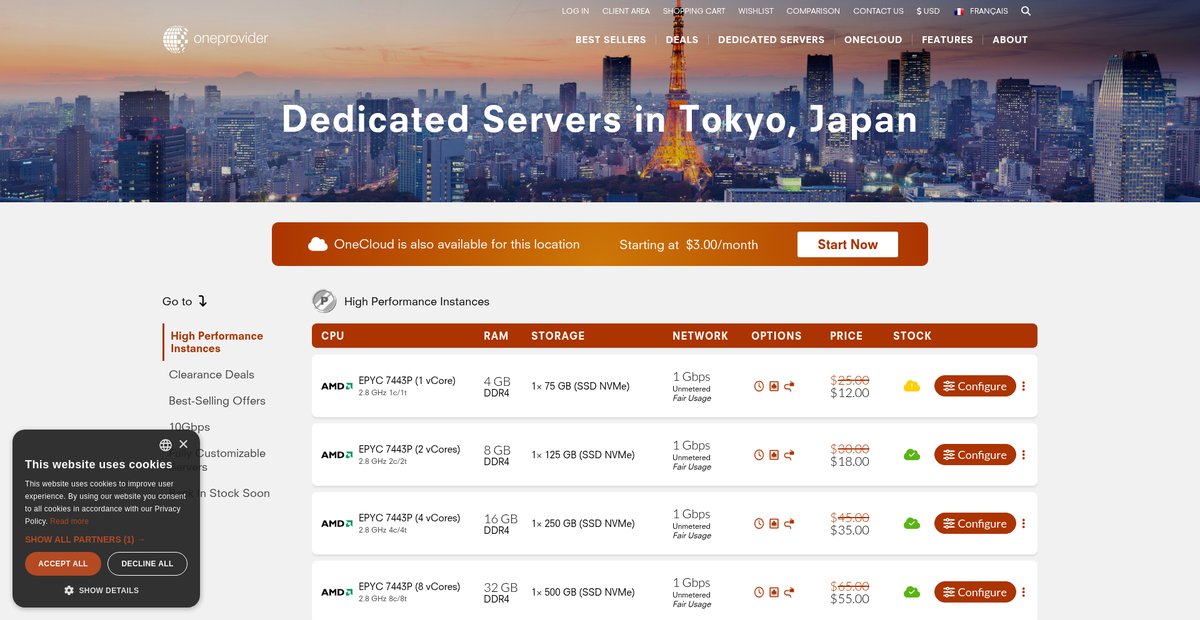Click the STORAGE column header
Viewport: 1200px width, 620px height.
click(x=558, y=336)
